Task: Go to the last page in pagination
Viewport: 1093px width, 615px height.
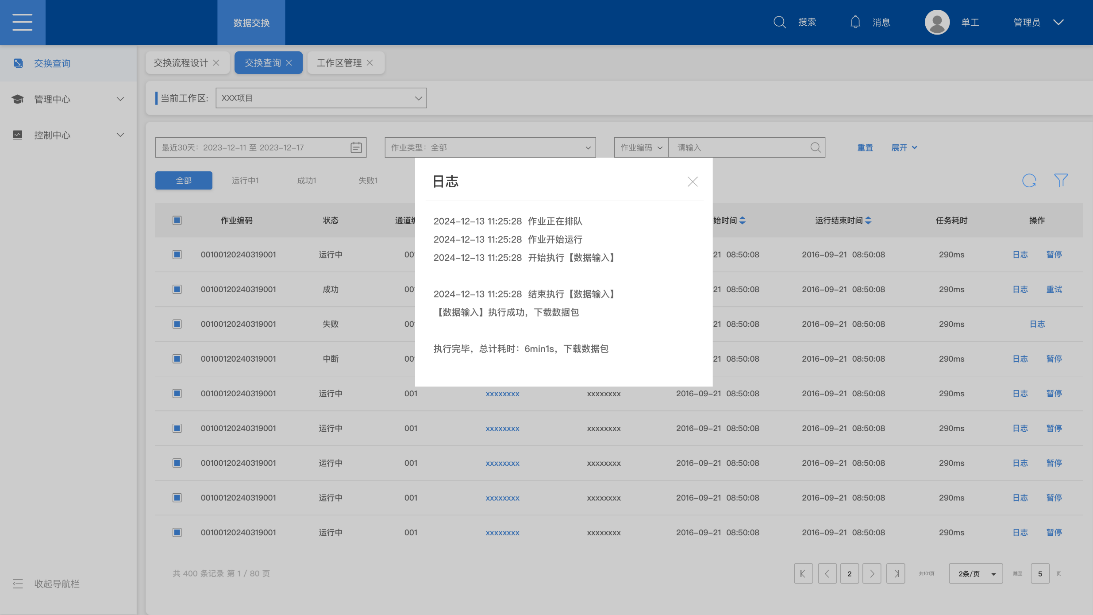Action: [x=896, y=573]
